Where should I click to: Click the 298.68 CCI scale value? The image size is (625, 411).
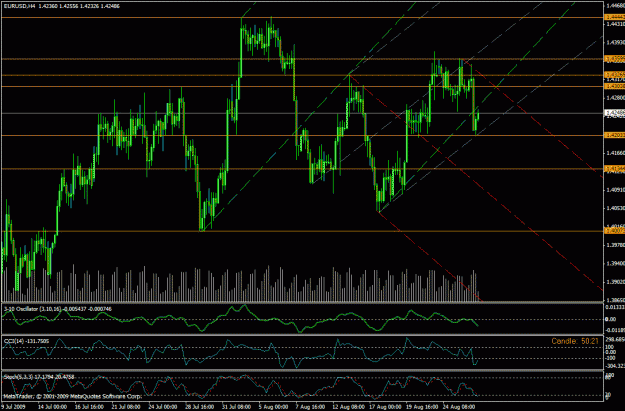[615, 340]
